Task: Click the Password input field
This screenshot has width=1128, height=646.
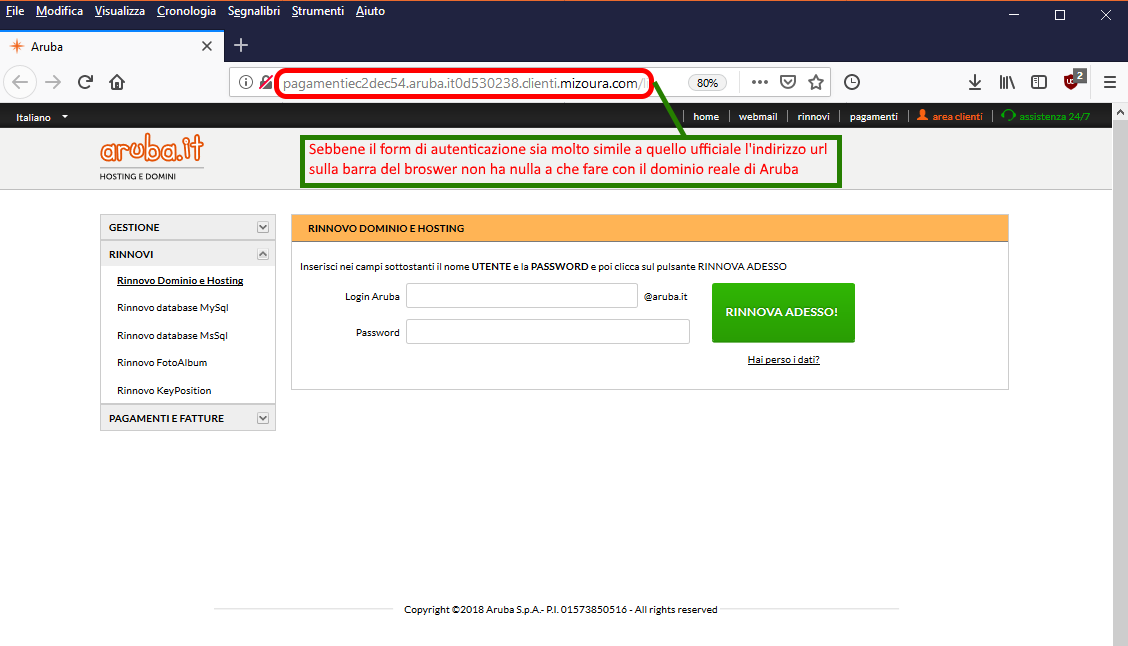Action: point(547,332)
